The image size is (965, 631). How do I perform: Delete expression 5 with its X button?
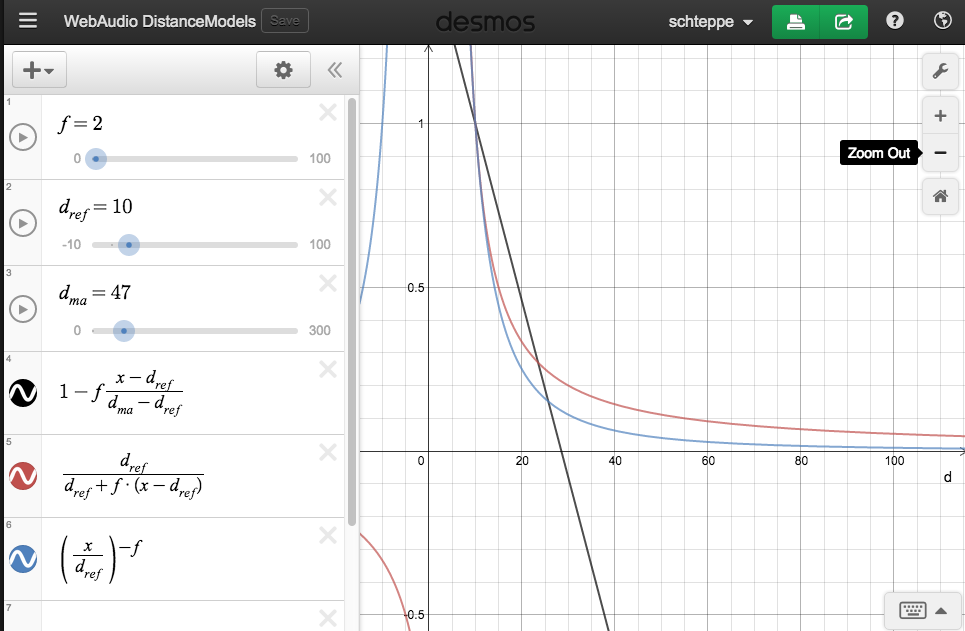[x=328, y=451]
